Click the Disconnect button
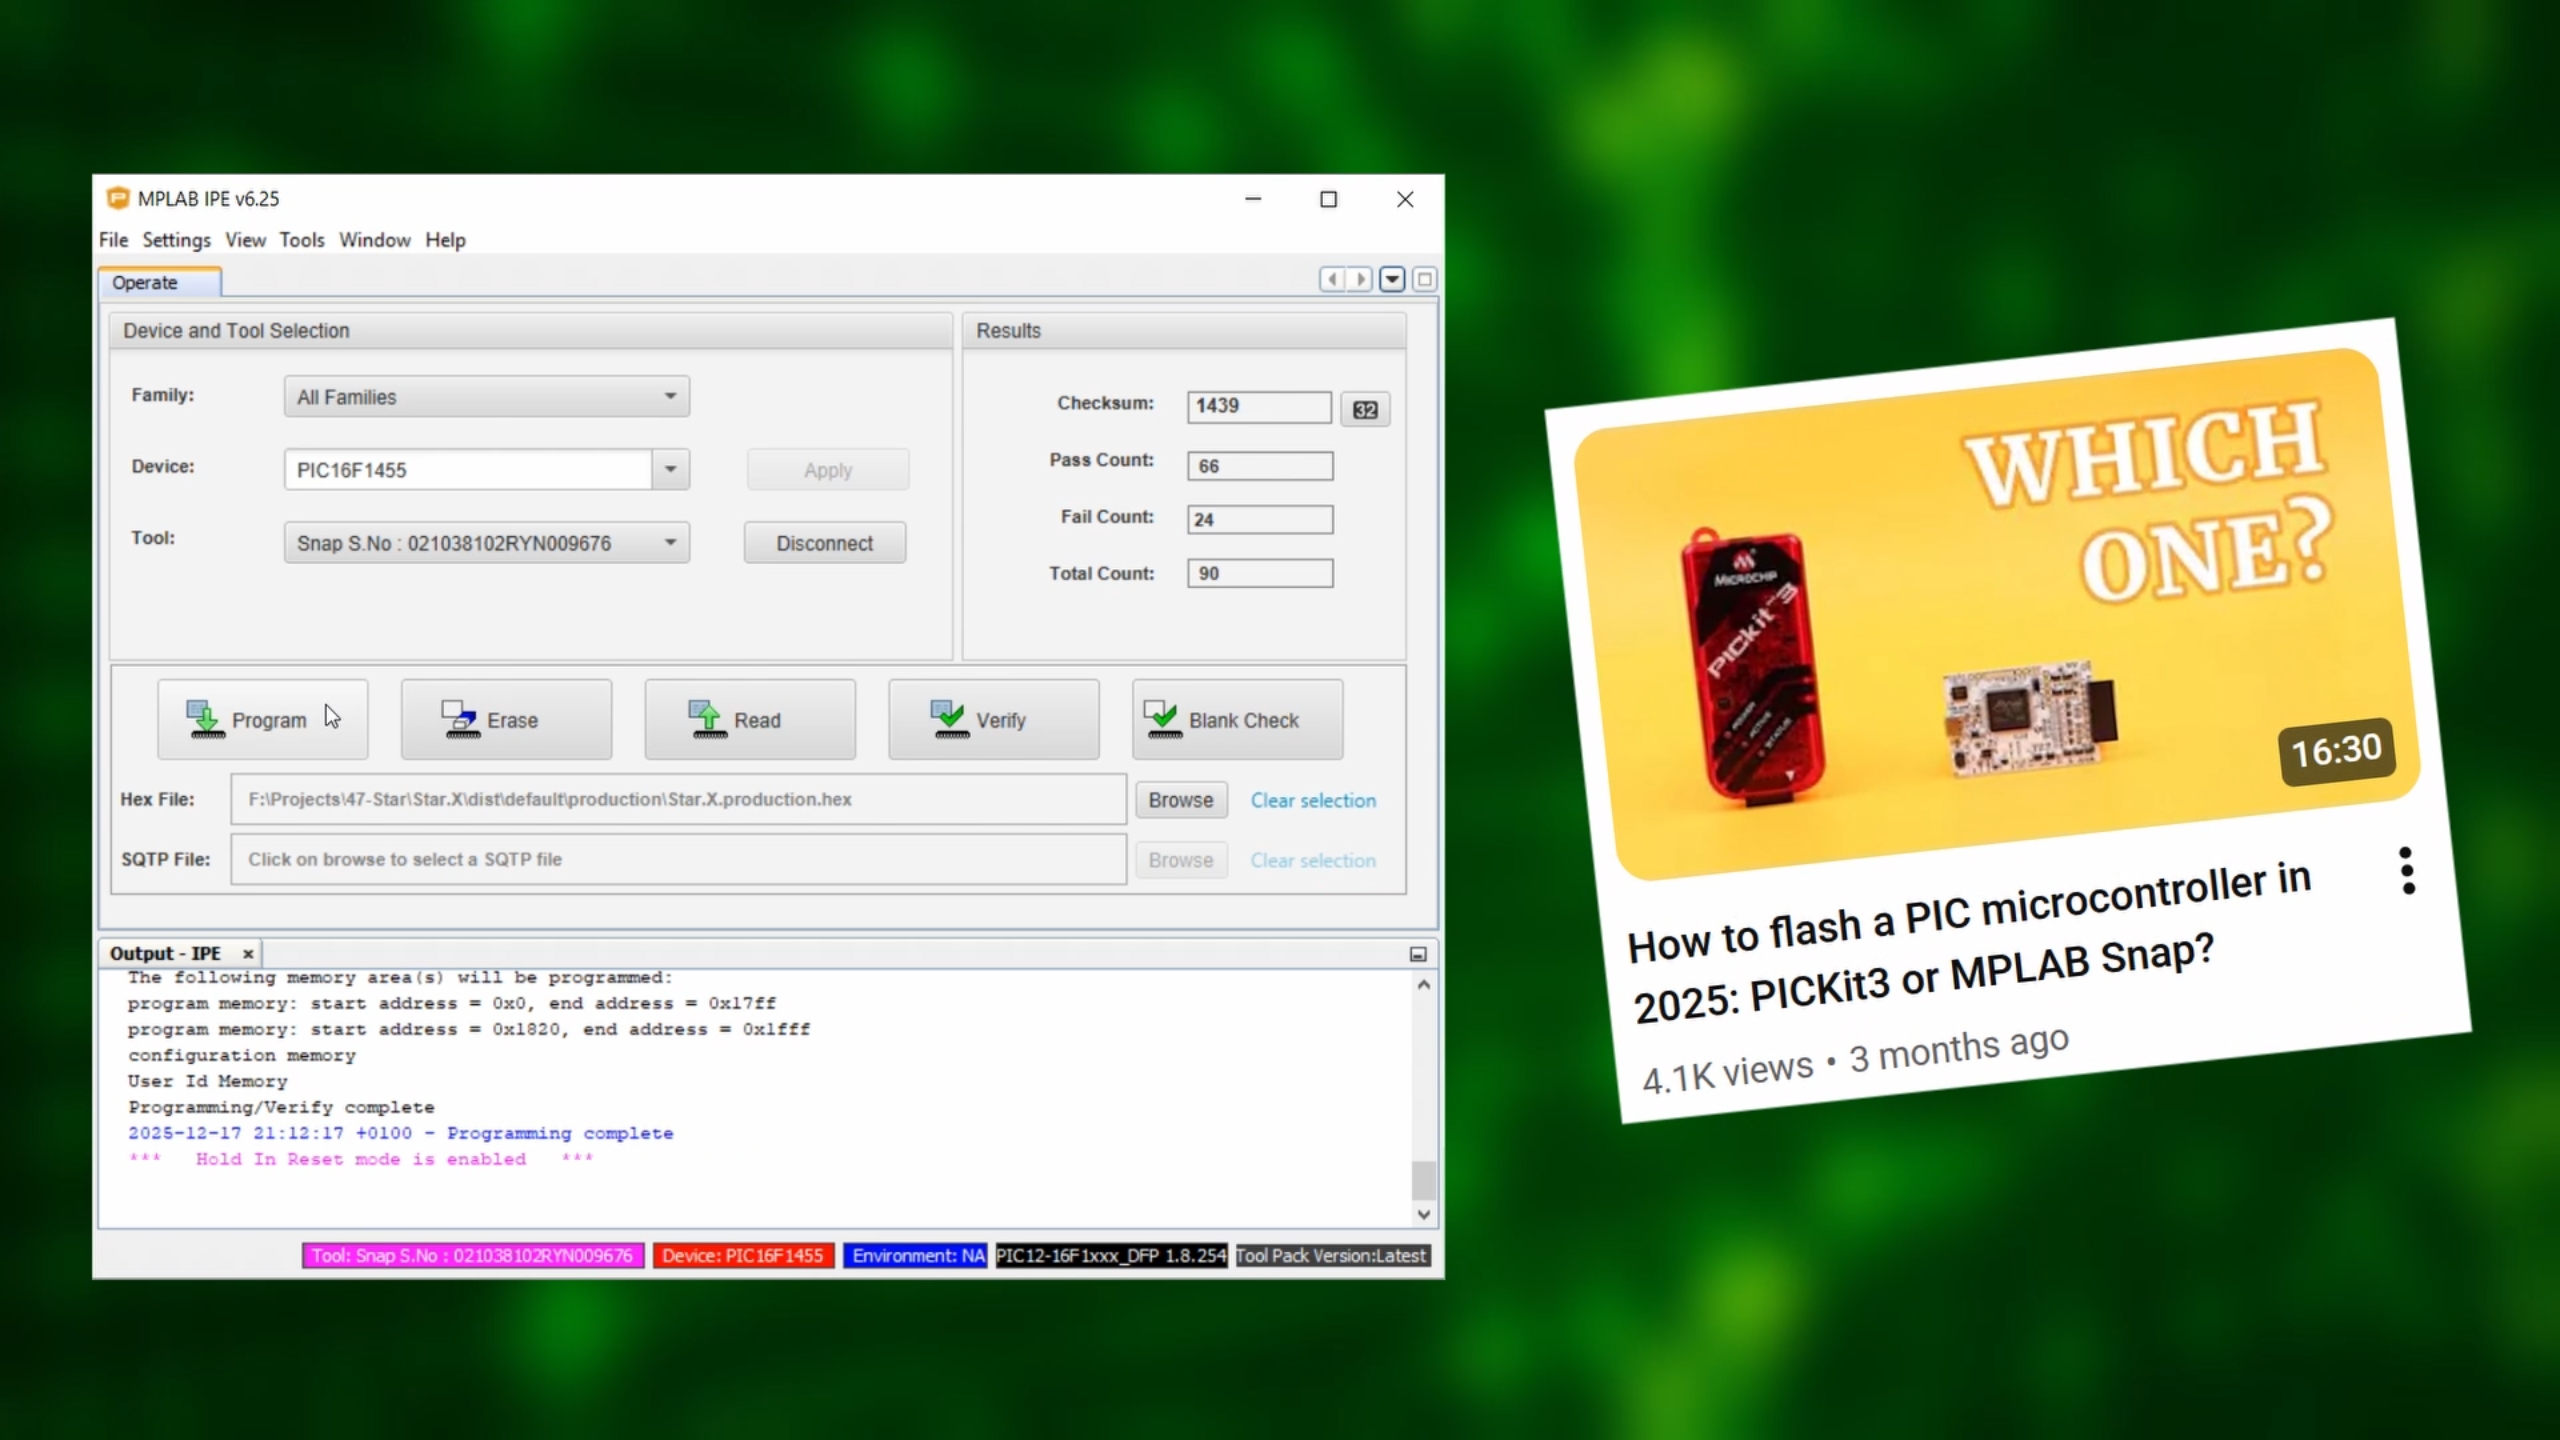The height and width of the screenshot is (1440, 2560). point(824,543)
